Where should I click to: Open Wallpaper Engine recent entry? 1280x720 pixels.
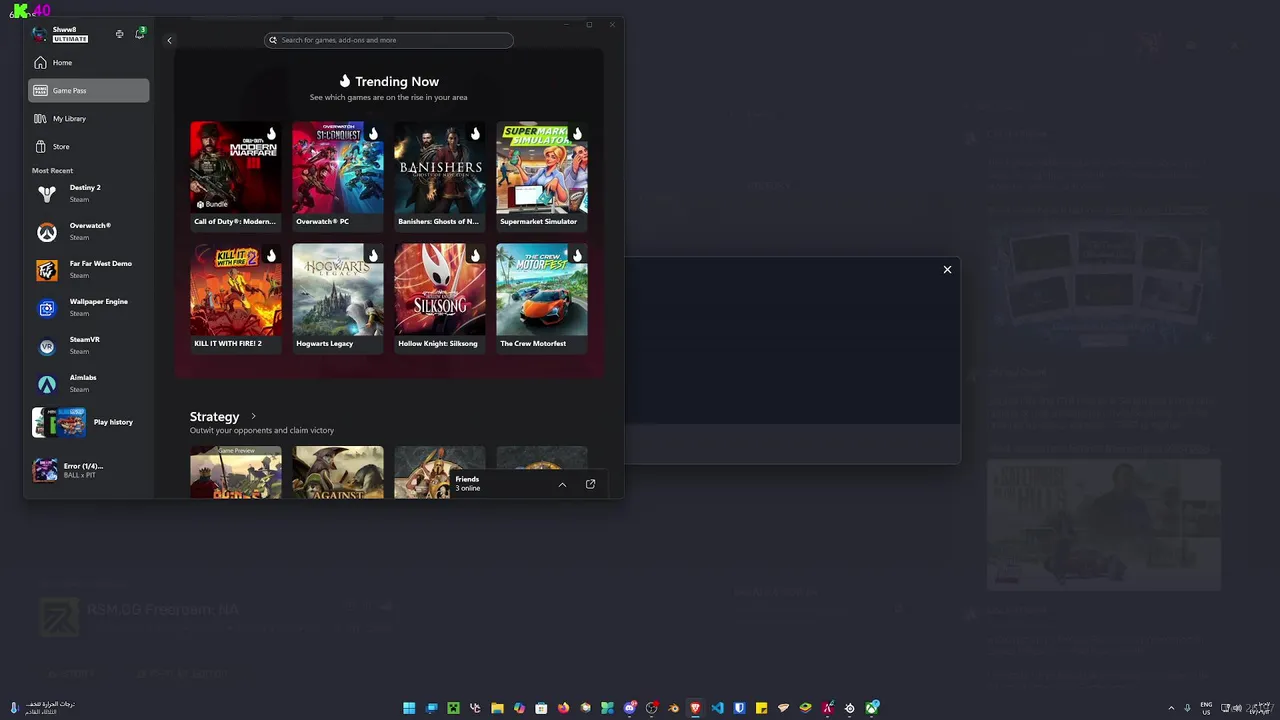(89, 307)
